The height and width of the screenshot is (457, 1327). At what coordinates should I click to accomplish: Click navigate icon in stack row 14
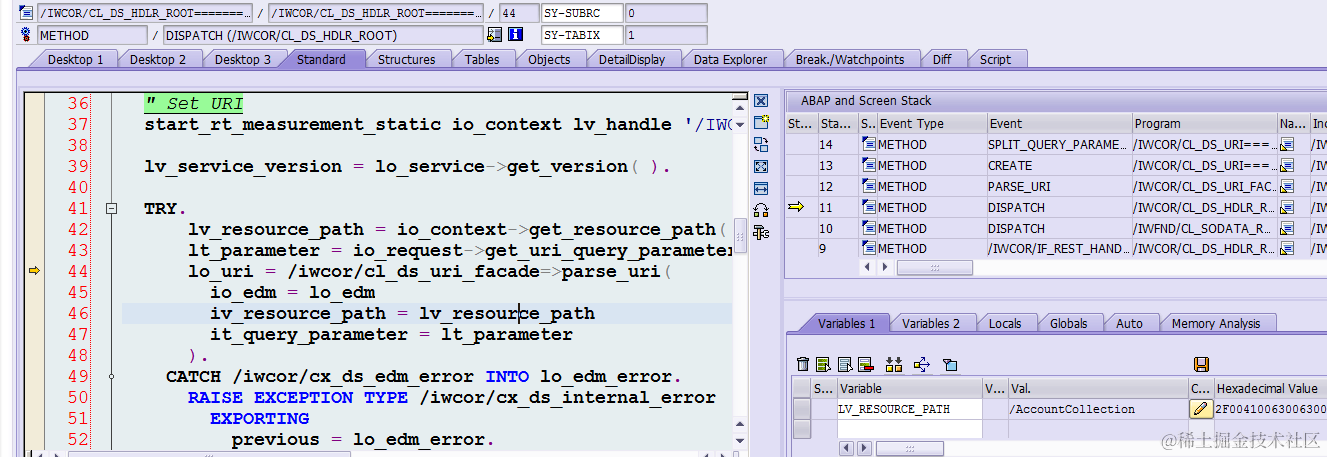point(1287,144)
